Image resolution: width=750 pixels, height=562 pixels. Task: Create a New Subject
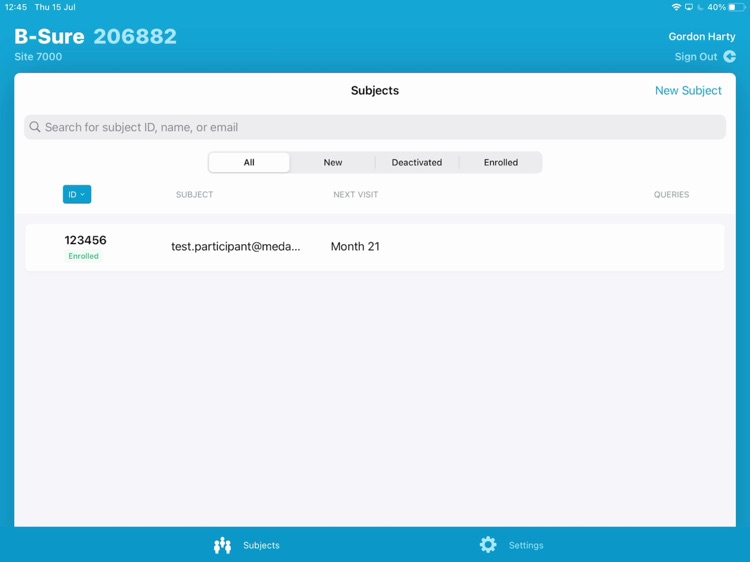[688, 90]
